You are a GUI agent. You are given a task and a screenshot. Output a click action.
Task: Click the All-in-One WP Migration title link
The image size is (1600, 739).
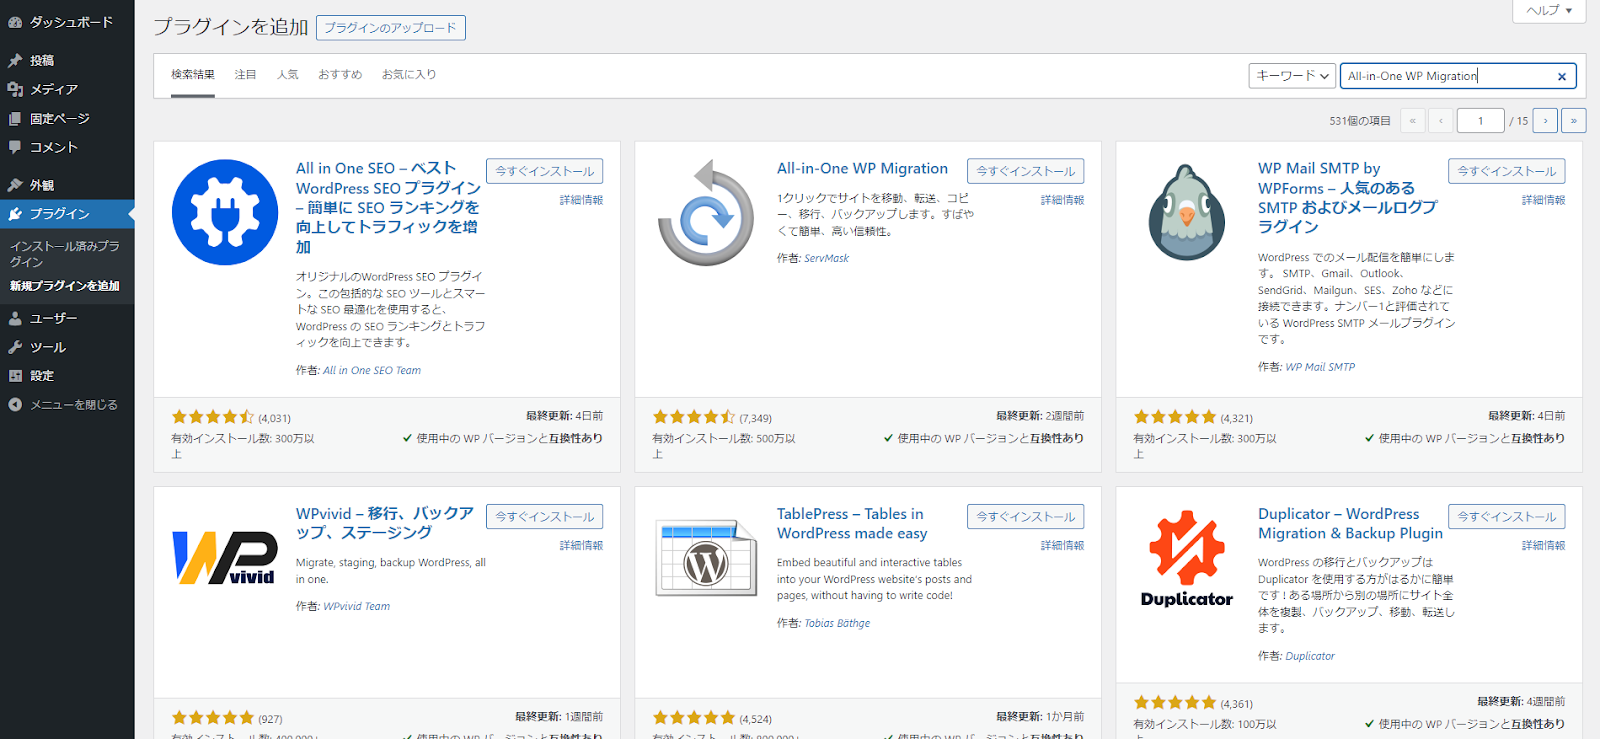point(862,169)
